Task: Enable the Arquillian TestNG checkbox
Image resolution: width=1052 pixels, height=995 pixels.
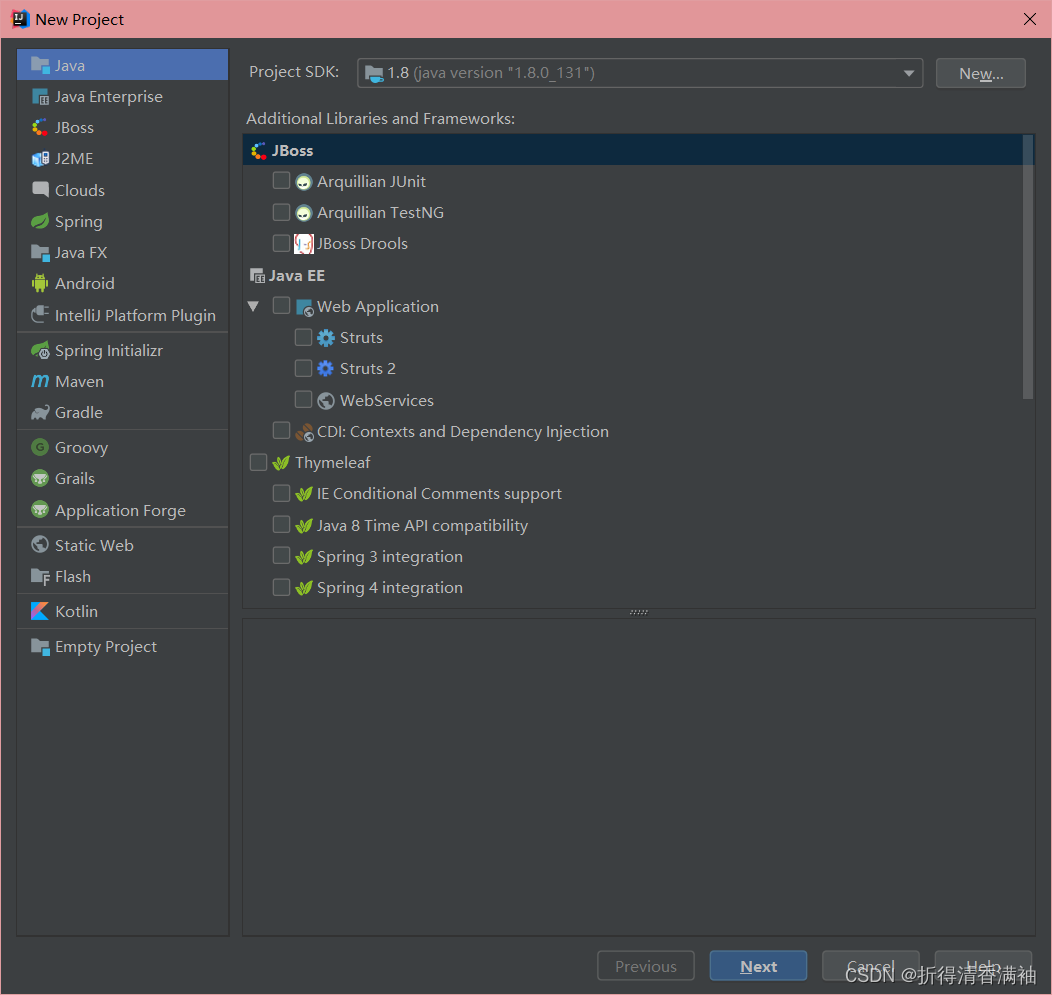Action: tap(281, 212)
